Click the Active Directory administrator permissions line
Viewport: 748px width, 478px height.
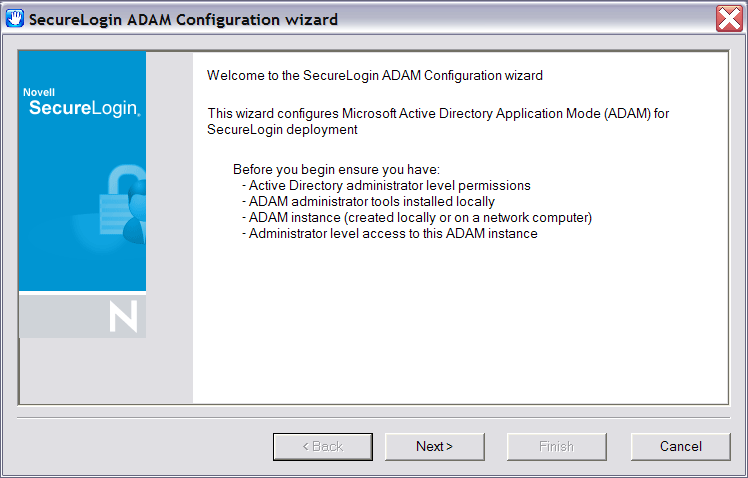click(386, 185)
